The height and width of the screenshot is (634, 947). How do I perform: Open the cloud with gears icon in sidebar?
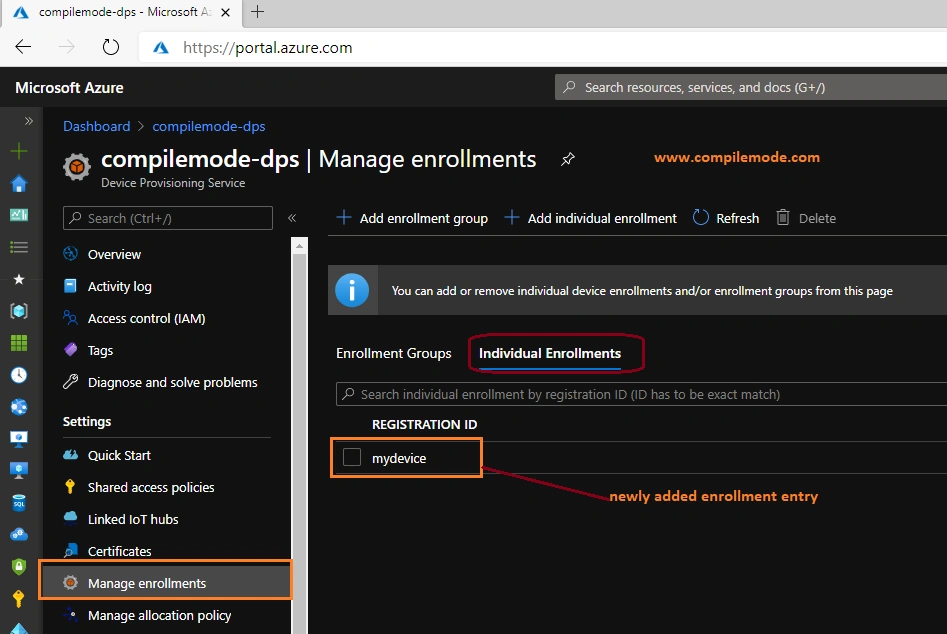click(19, 534)
